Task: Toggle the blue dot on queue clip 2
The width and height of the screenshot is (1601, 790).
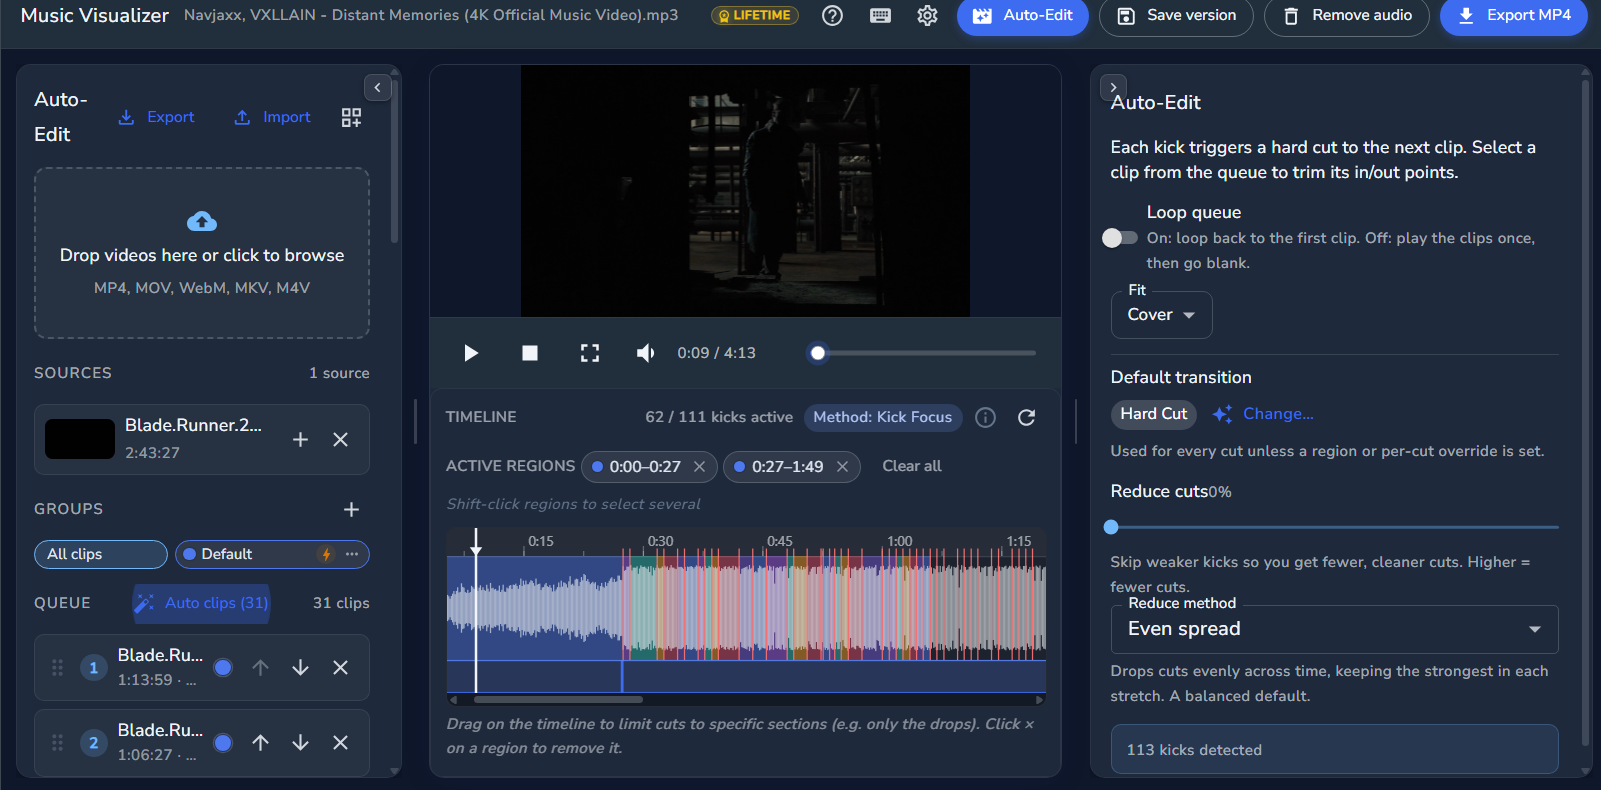Action: (223, 743)
